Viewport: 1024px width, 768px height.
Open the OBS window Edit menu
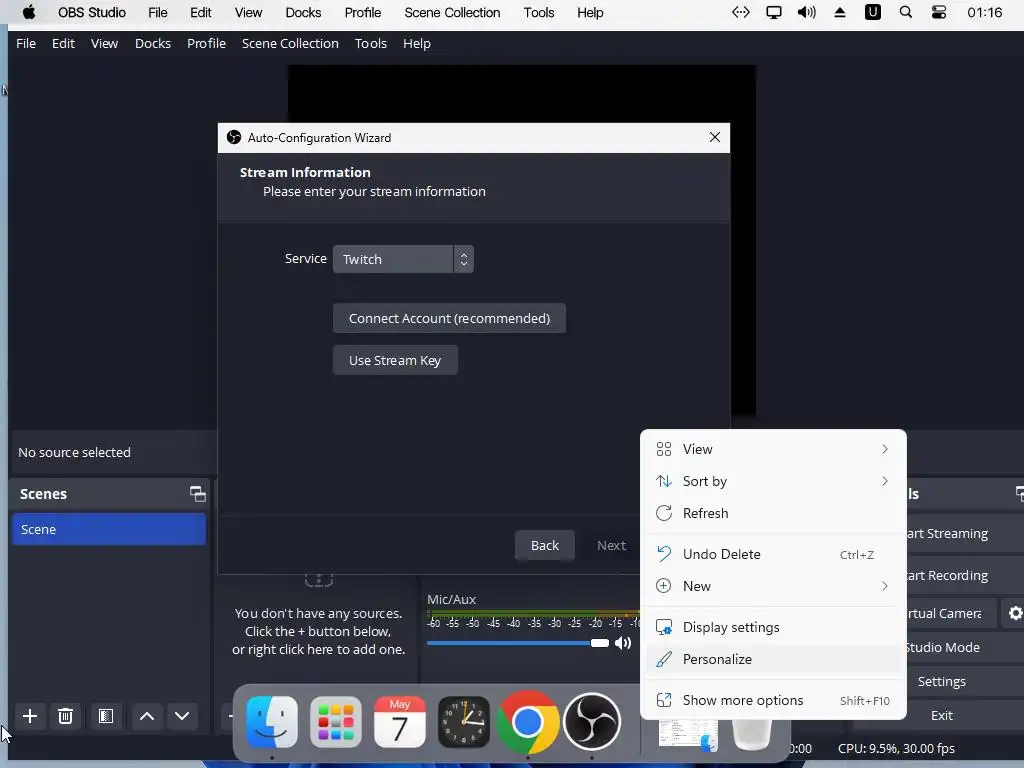tap(63, 43)
